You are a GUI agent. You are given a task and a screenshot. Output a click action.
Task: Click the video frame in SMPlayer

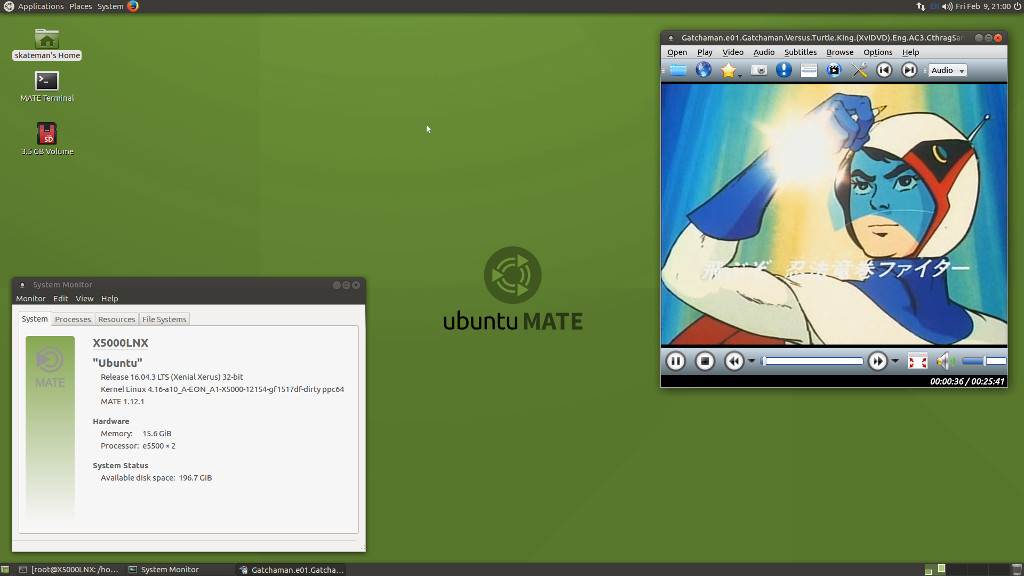[834, 214]
